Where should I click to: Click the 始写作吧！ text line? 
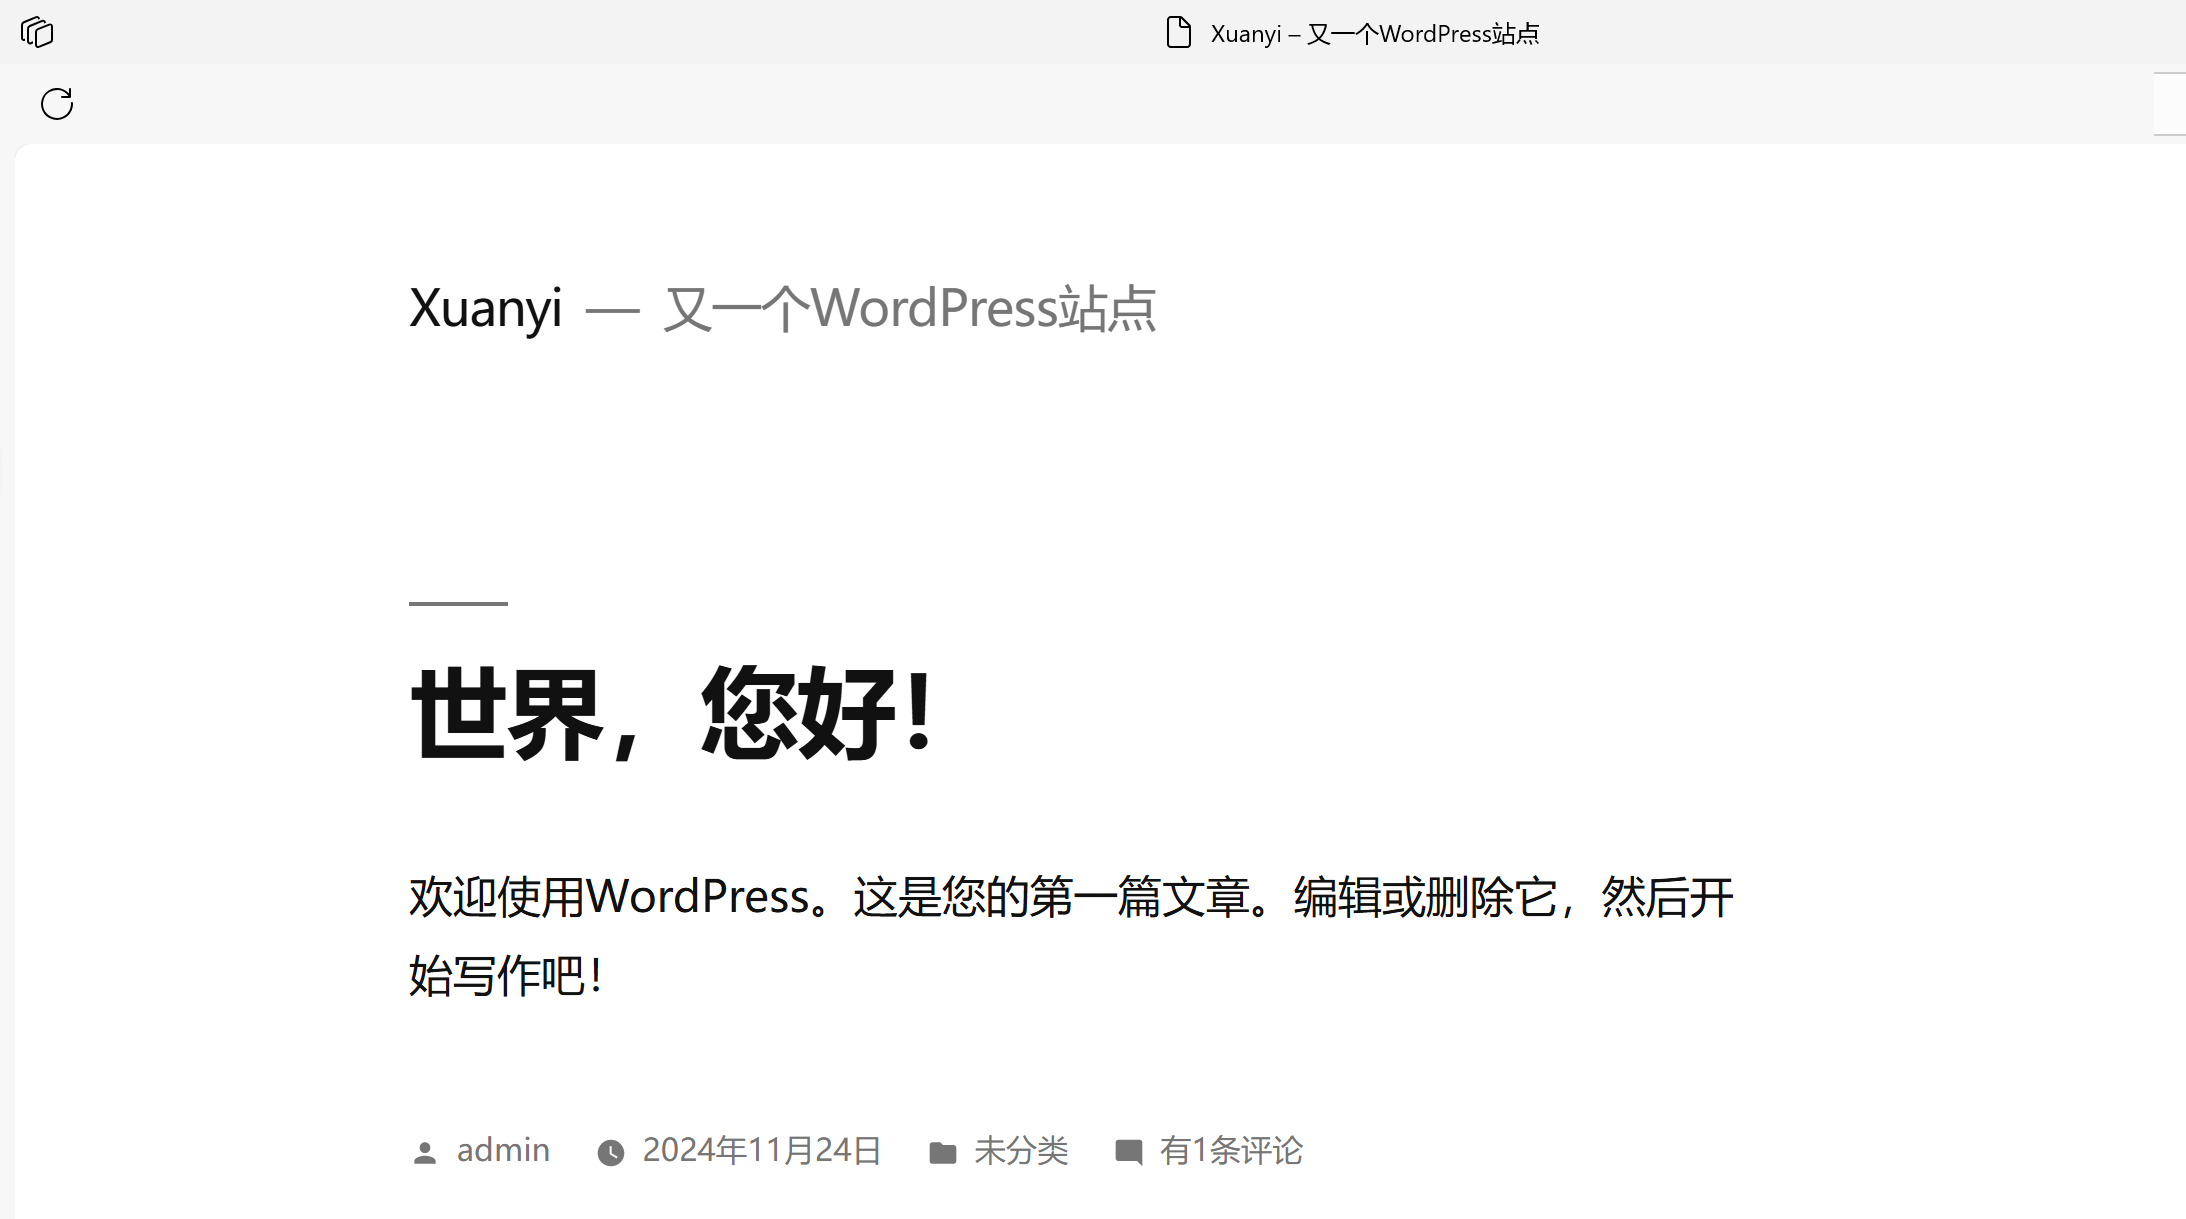[506, 976]
